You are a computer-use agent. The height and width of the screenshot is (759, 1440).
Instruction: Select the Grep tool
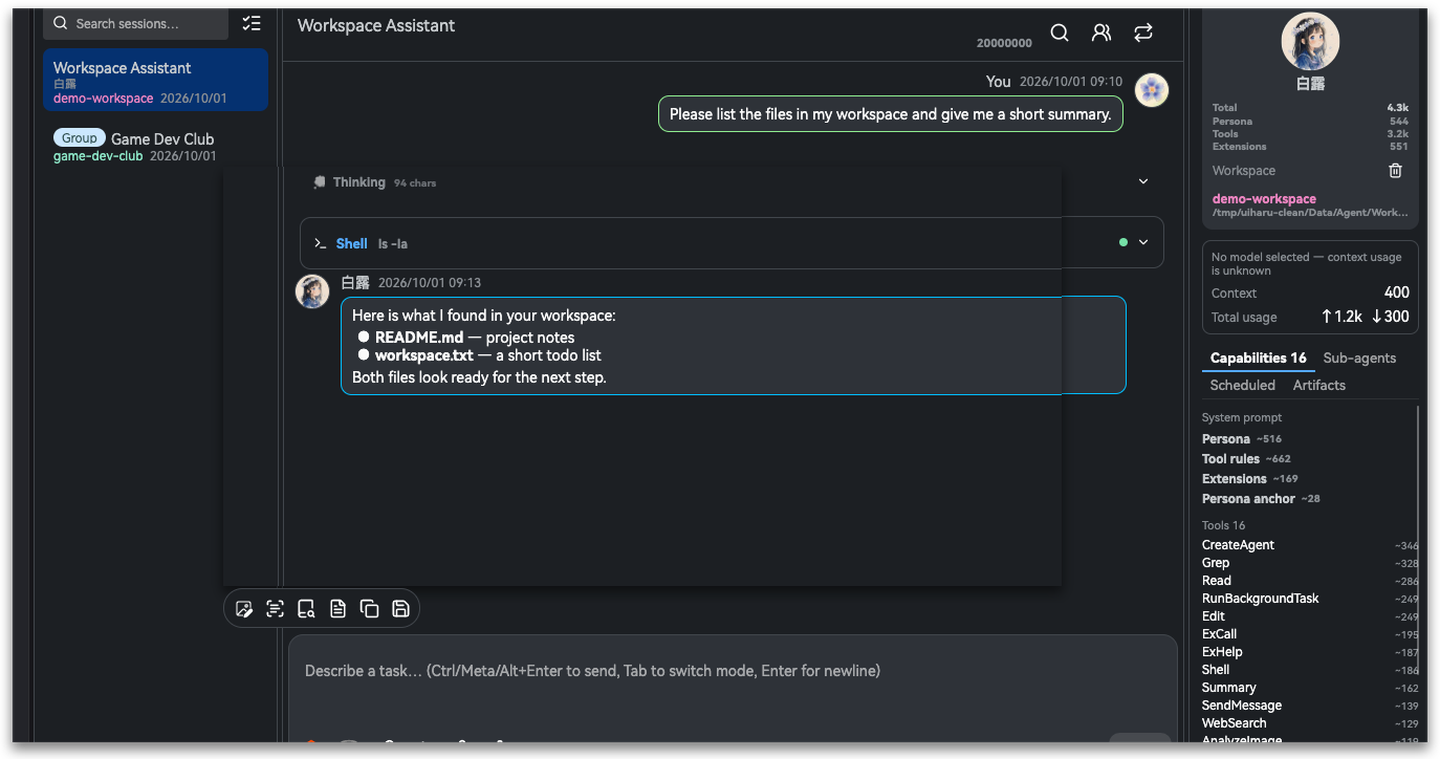pyautogui.click(x=1310, y=563)
